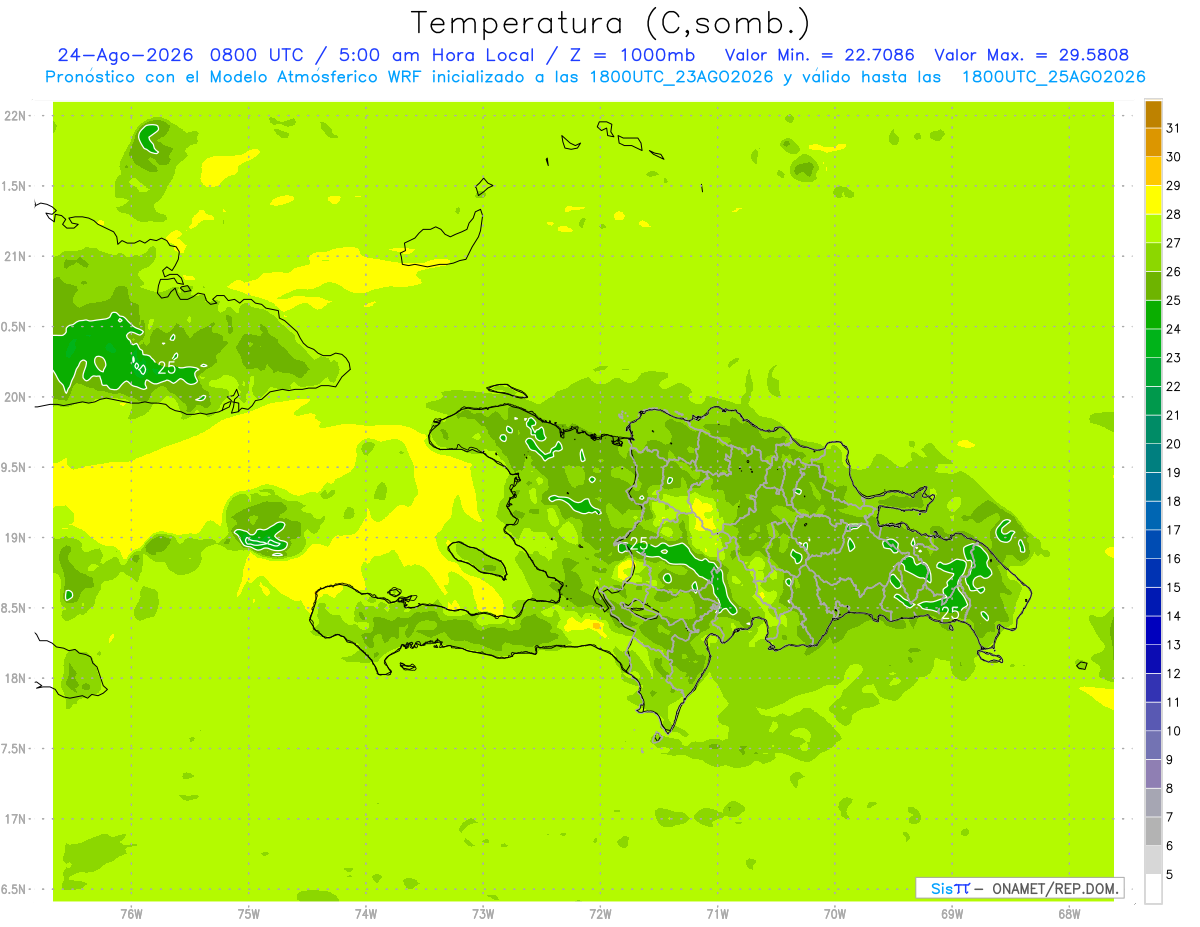The image size is (1200, 927).
Task: Click the longitude label '68W'
Action: pyautogui.click(x=1069, y=914)
